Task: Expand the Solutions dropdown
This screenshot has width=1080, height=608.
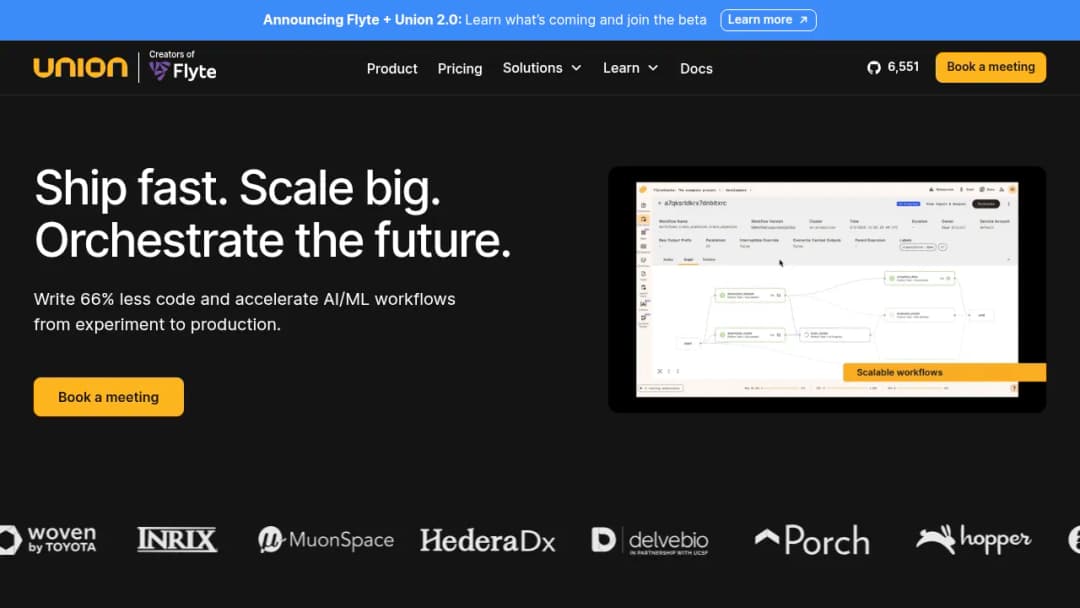Action: [x=542, y=68]
